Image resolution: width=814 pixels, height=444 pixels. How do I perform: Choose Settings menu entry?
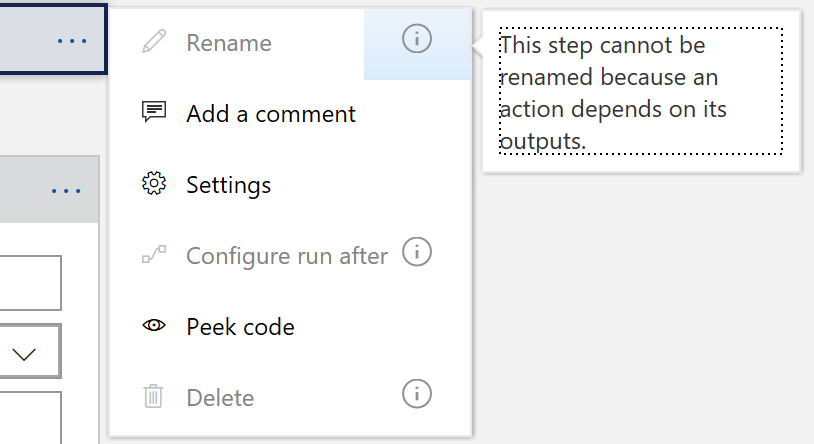(x=228, y=185)
